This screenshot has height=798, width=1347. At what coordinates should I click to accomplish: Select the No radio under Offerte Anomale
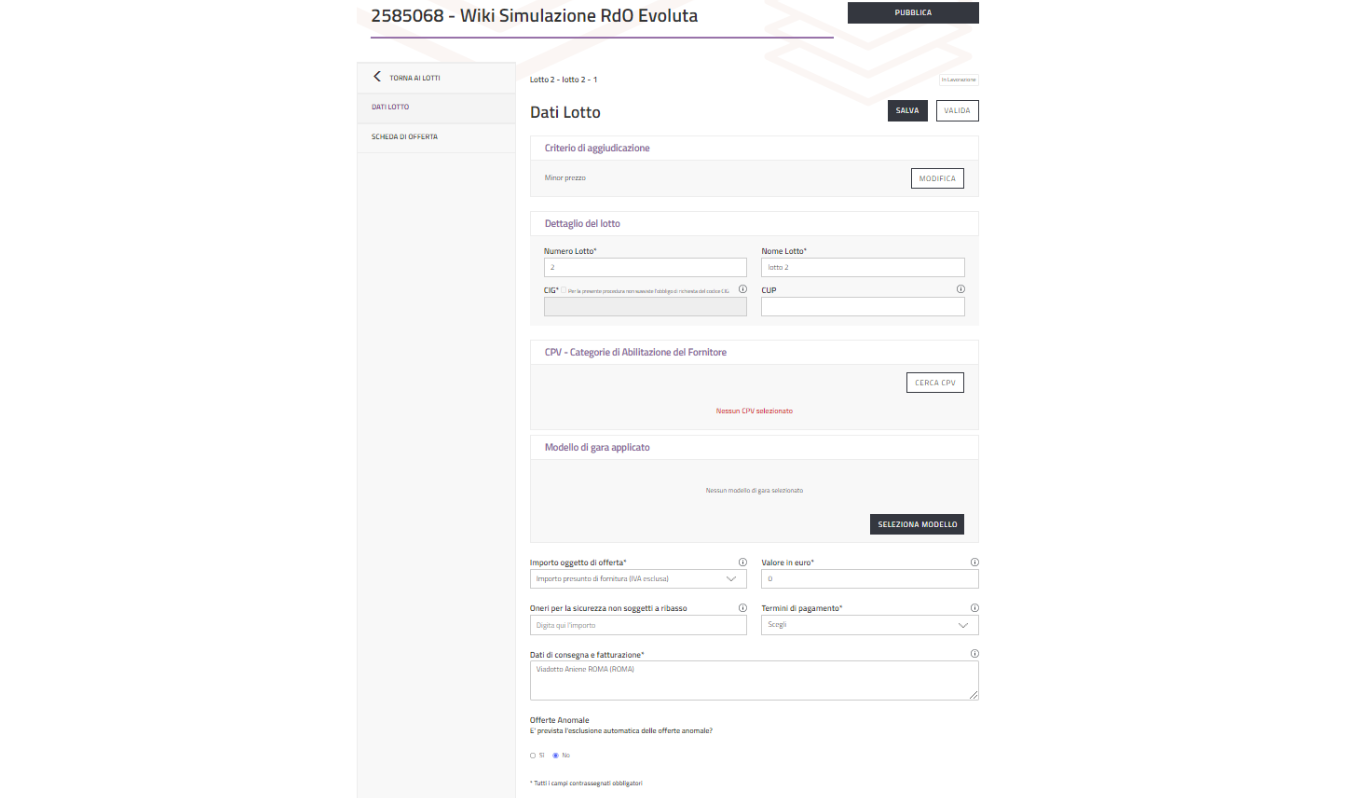[x=555, y=755]
